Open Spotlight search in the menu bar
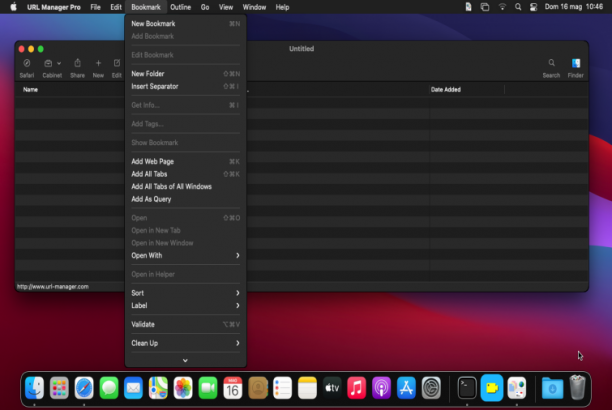Screen dimensions: 612x410 pyautogui.click(x=518, y=7)
